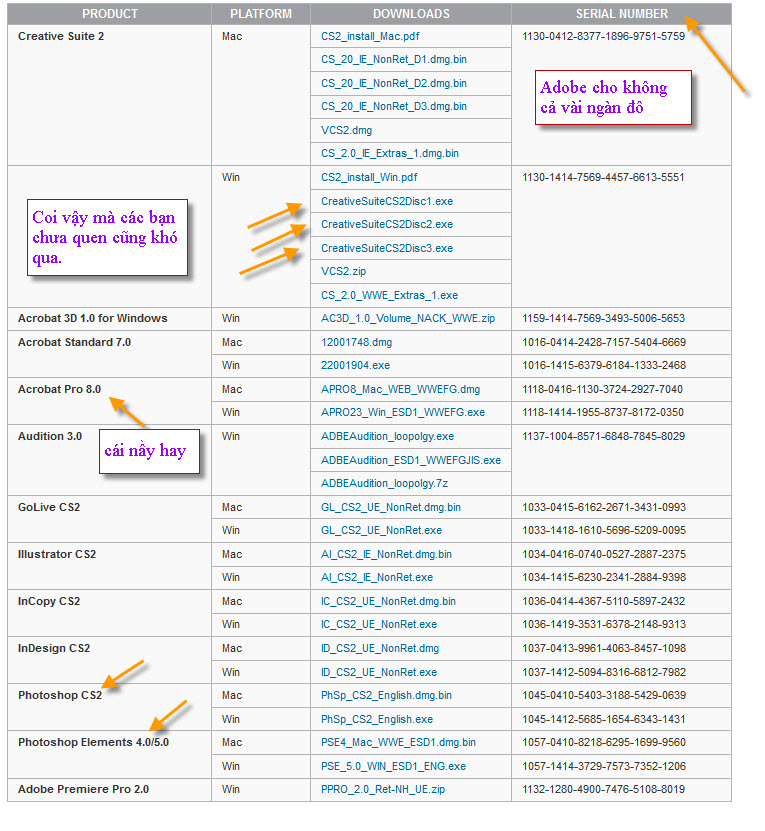The width and height of the screenshot is (765, 831).
Task: Select serial 1034-0416-0740-0527-2887-2375
Action: click(x=604, y=555)
